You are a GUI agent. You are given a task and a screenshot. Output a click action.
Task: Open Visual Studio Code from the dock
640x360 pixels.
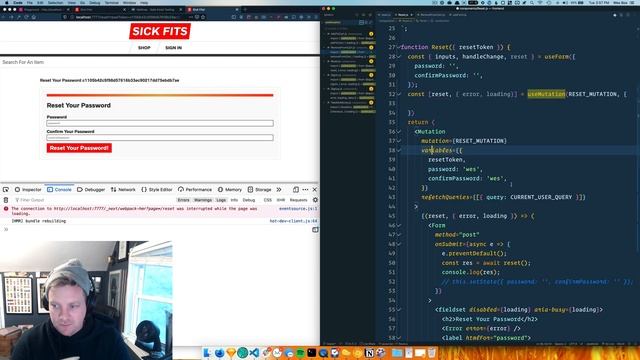[x=254, y=353]
